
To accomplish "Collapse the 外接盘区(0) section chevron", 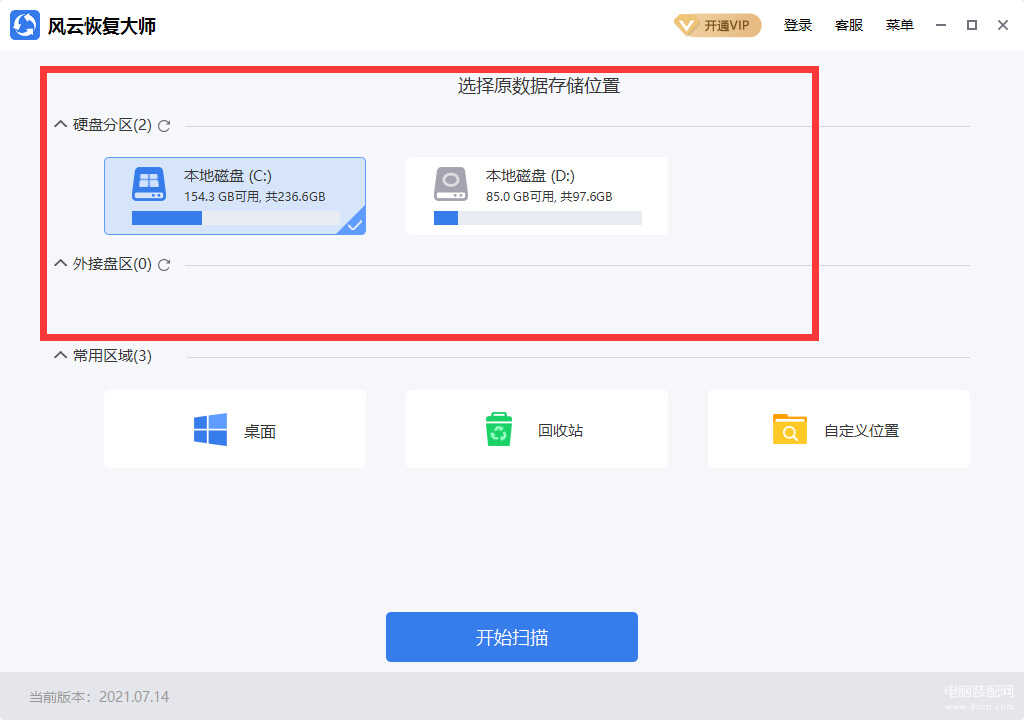I will 61,263.
